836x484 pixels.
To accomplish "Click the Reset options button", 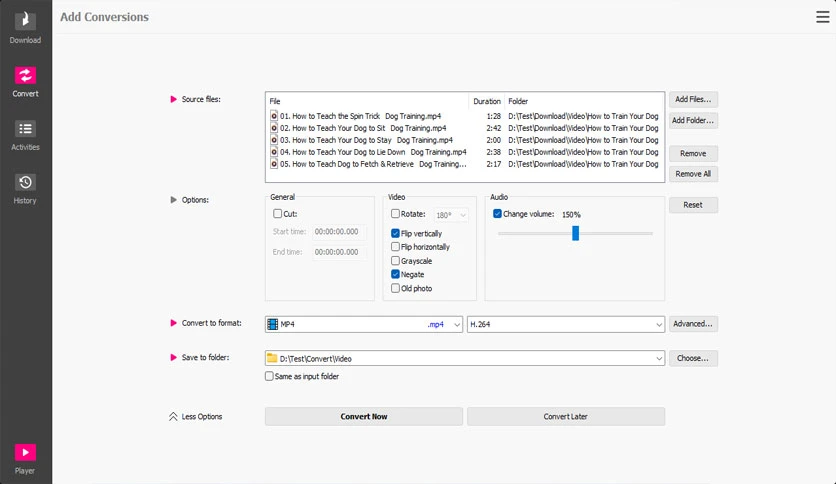I will pyautogui.click(x=693, y=205).
